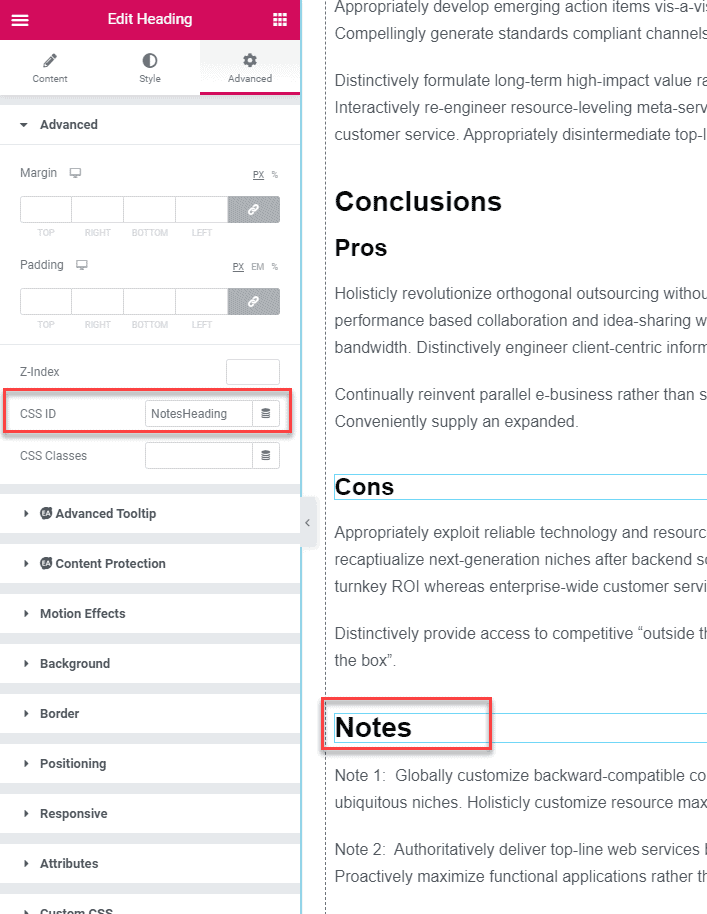Image resolution: width=707 pixels, height=914 pixels.
Task: Click the Margin responsive device icon
Action: pos(75,173)
